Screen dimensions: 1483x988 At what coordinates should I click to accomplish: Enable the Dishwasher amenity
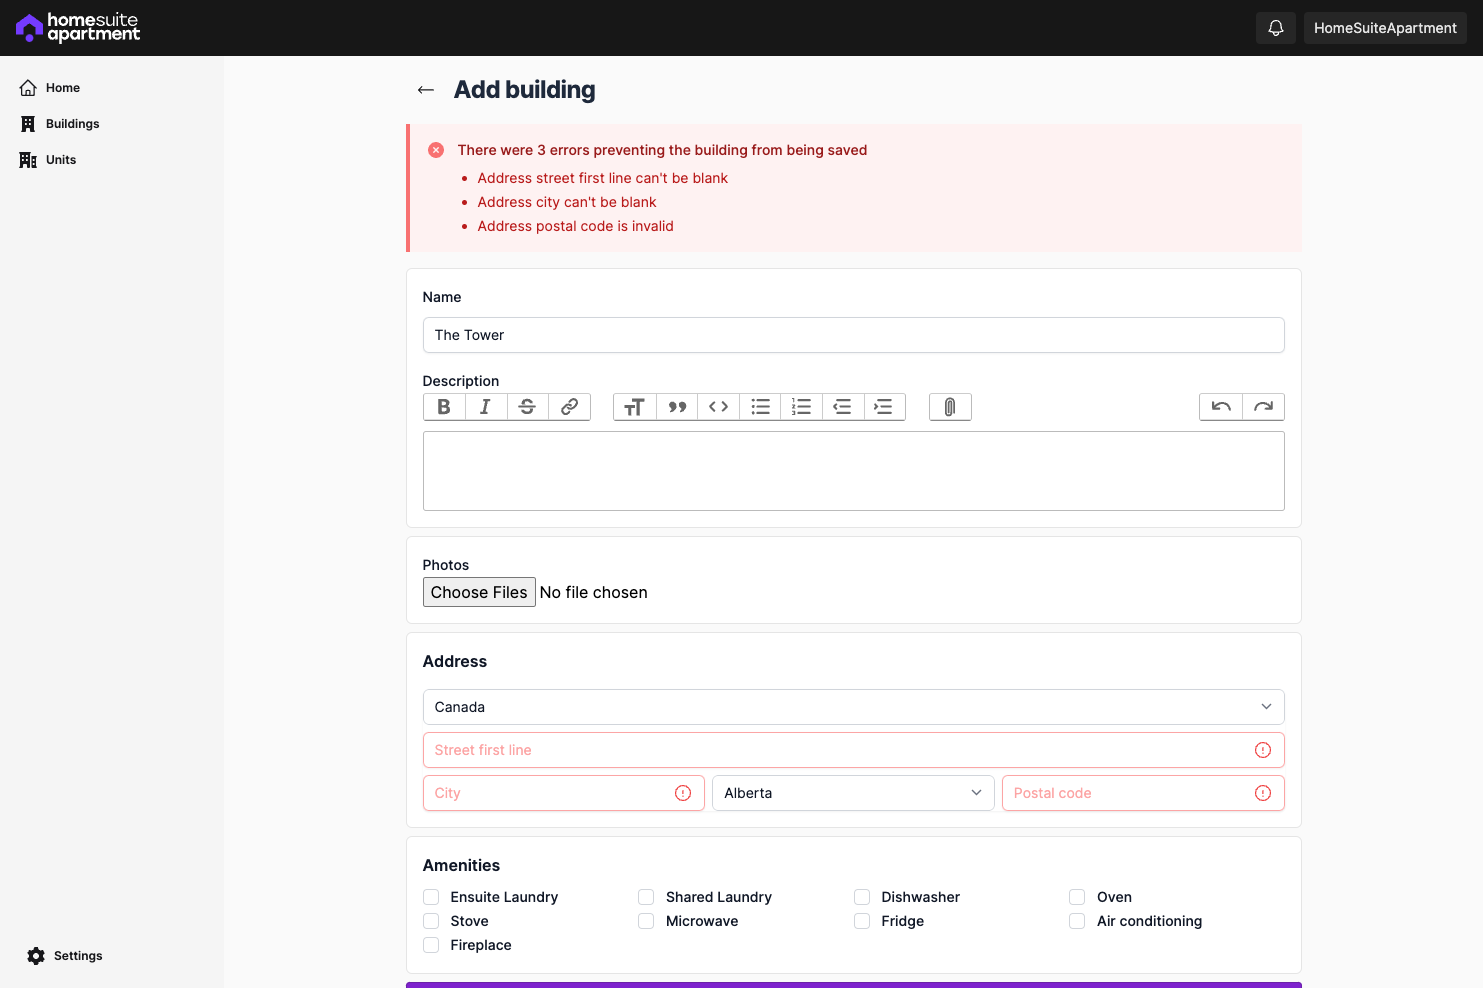click(x=861, y=897)
